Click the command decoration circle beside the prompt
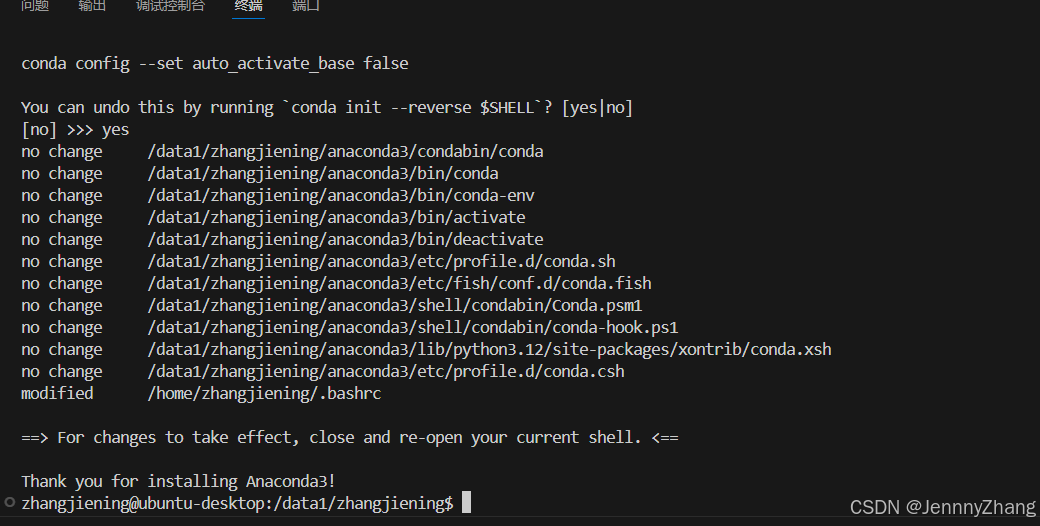The height and width of the screenshot is (526, 1040). (x=9, y=502)
